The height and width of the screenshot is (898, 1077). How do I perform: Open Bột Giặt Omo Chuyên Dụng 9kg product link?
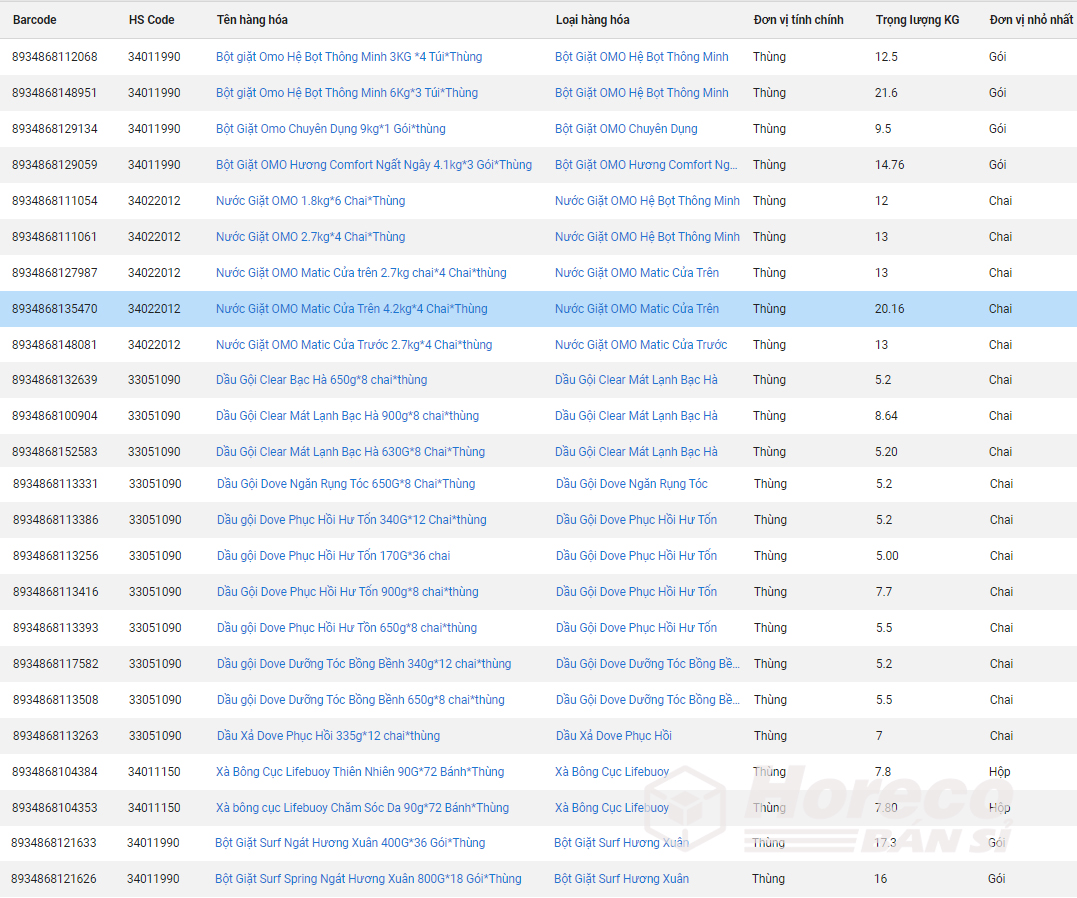tap(330, 129)
